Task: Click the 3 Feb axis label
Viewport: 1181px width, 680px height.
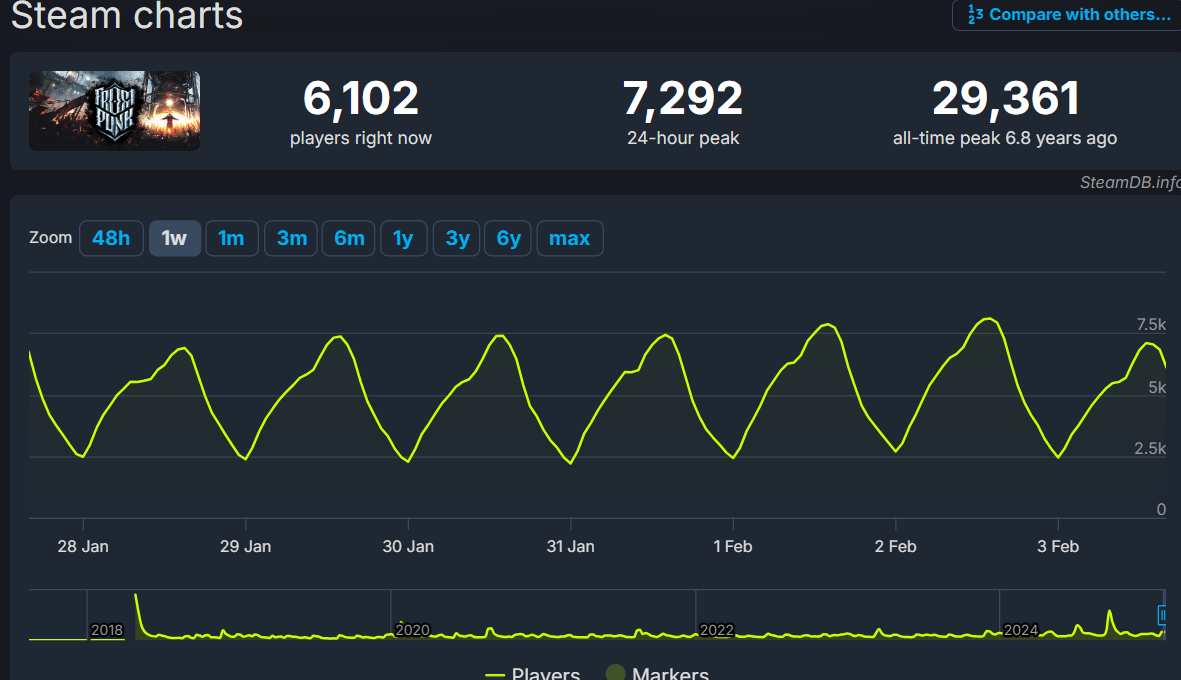Action: (1058, 547)
